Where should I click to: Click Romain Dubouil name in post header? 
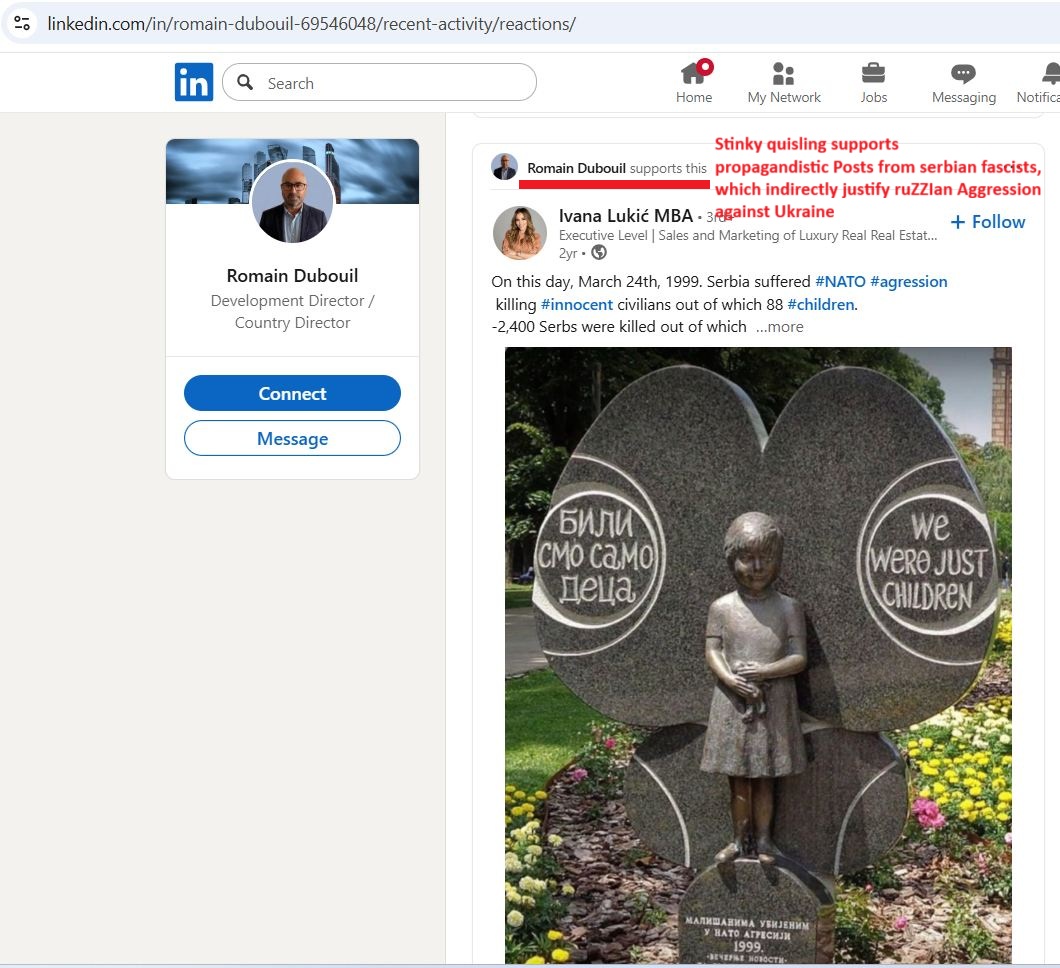point(576,168)
